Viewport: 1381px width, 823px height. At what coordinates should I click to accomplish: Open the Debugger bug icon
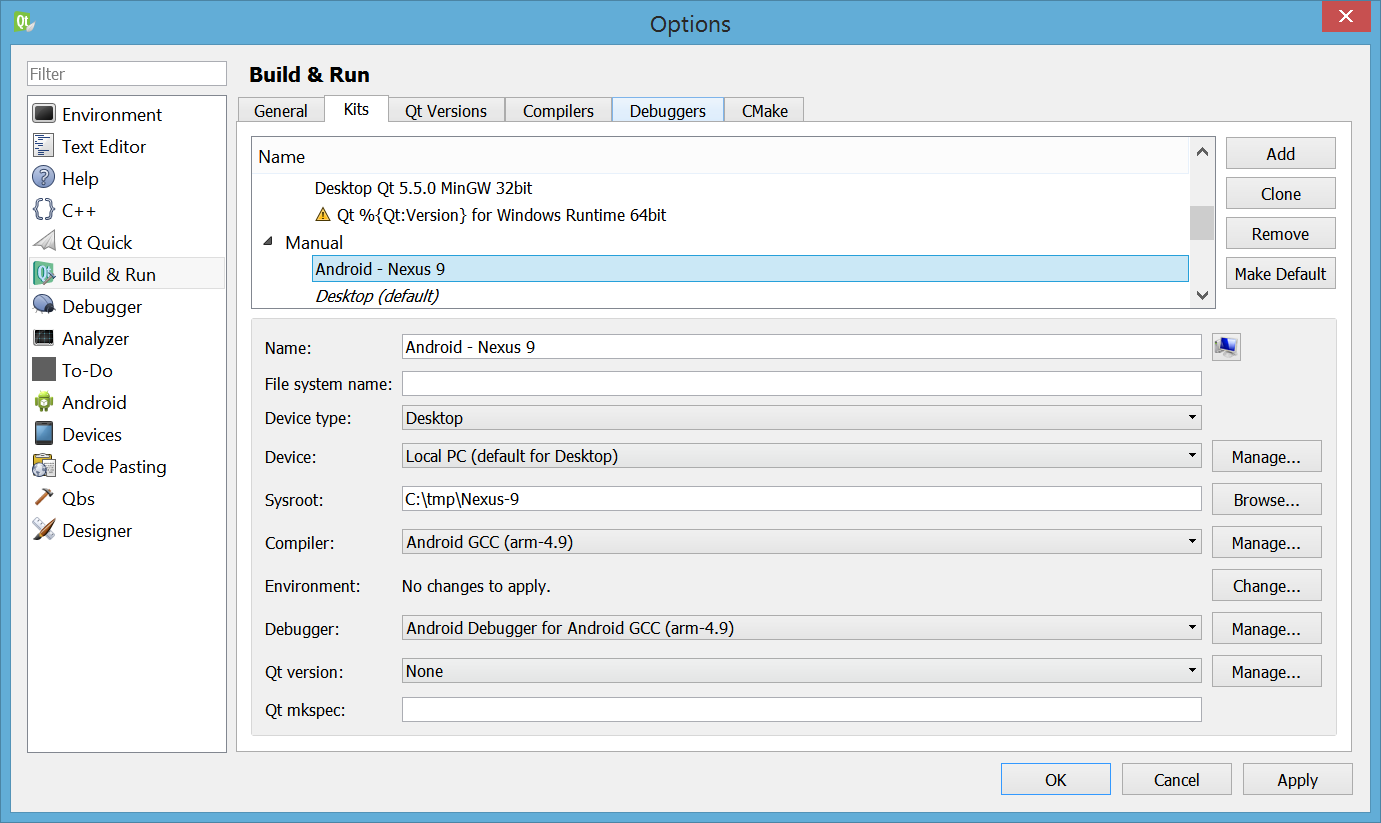pyautogui.click(x=44, y=306)
